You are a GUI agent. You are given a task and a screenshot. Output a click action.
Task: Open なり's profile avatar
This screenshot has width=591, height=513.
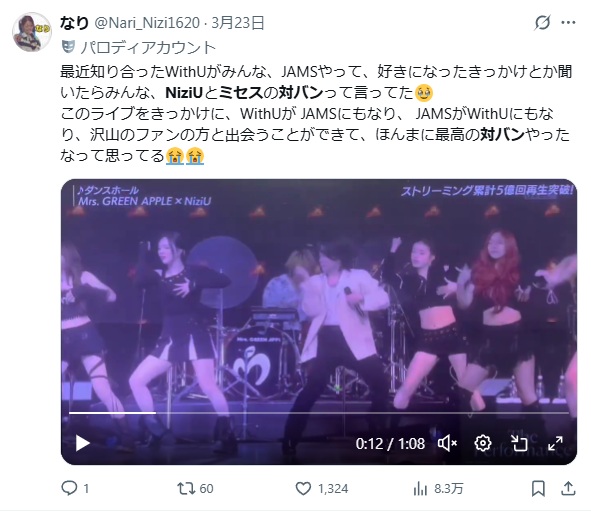point(32,32)
